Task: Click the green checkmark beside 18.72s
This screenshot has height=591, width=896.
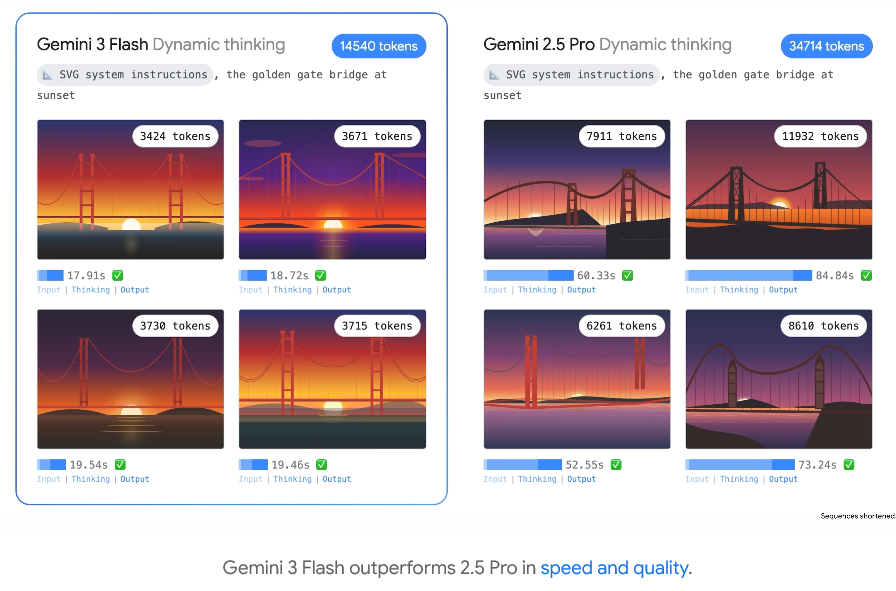Action: click(x=320, y=275)
